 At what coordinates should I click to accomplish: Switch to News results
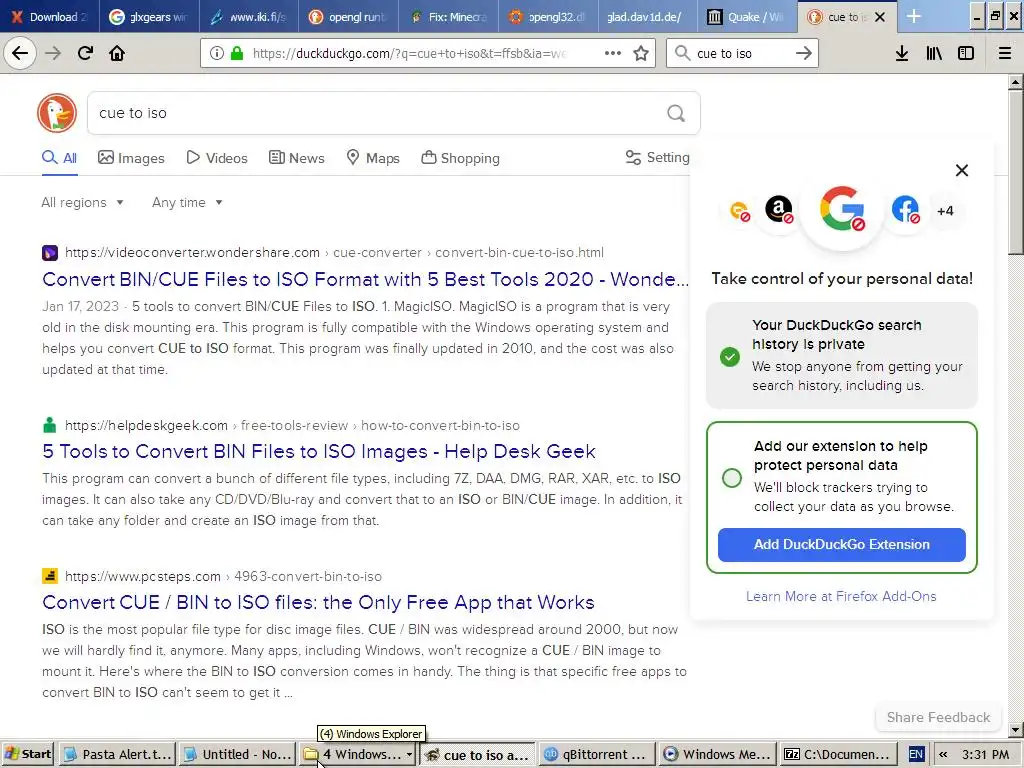[296, 158]
